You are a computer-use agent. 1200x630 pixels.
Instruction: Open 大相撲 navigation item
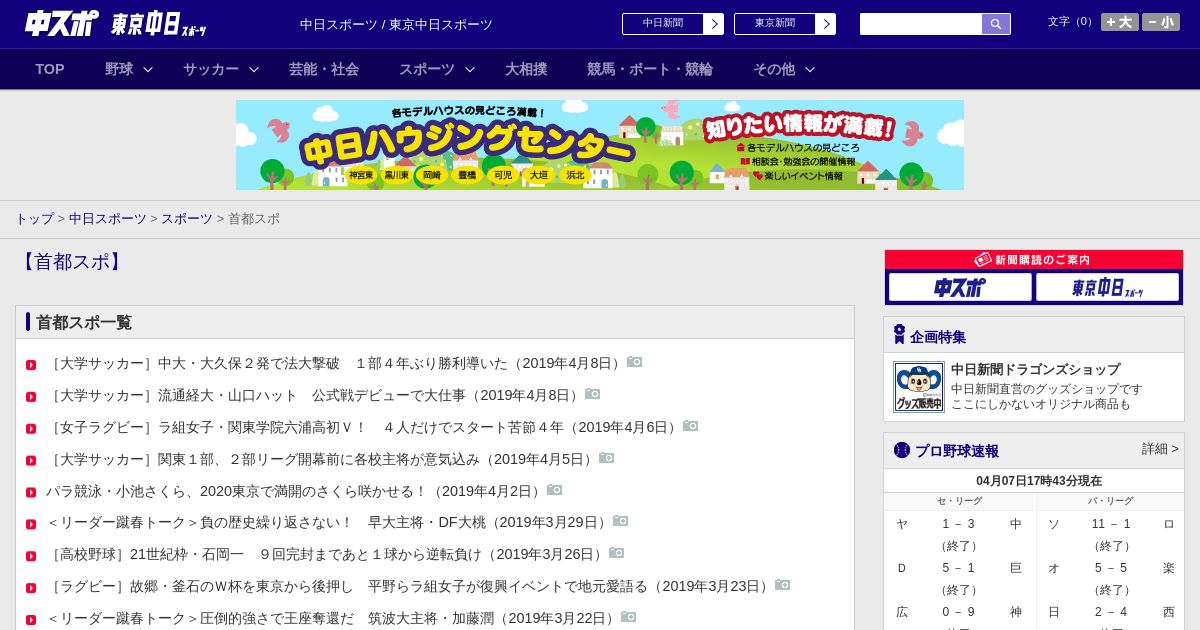pos(526,69)
